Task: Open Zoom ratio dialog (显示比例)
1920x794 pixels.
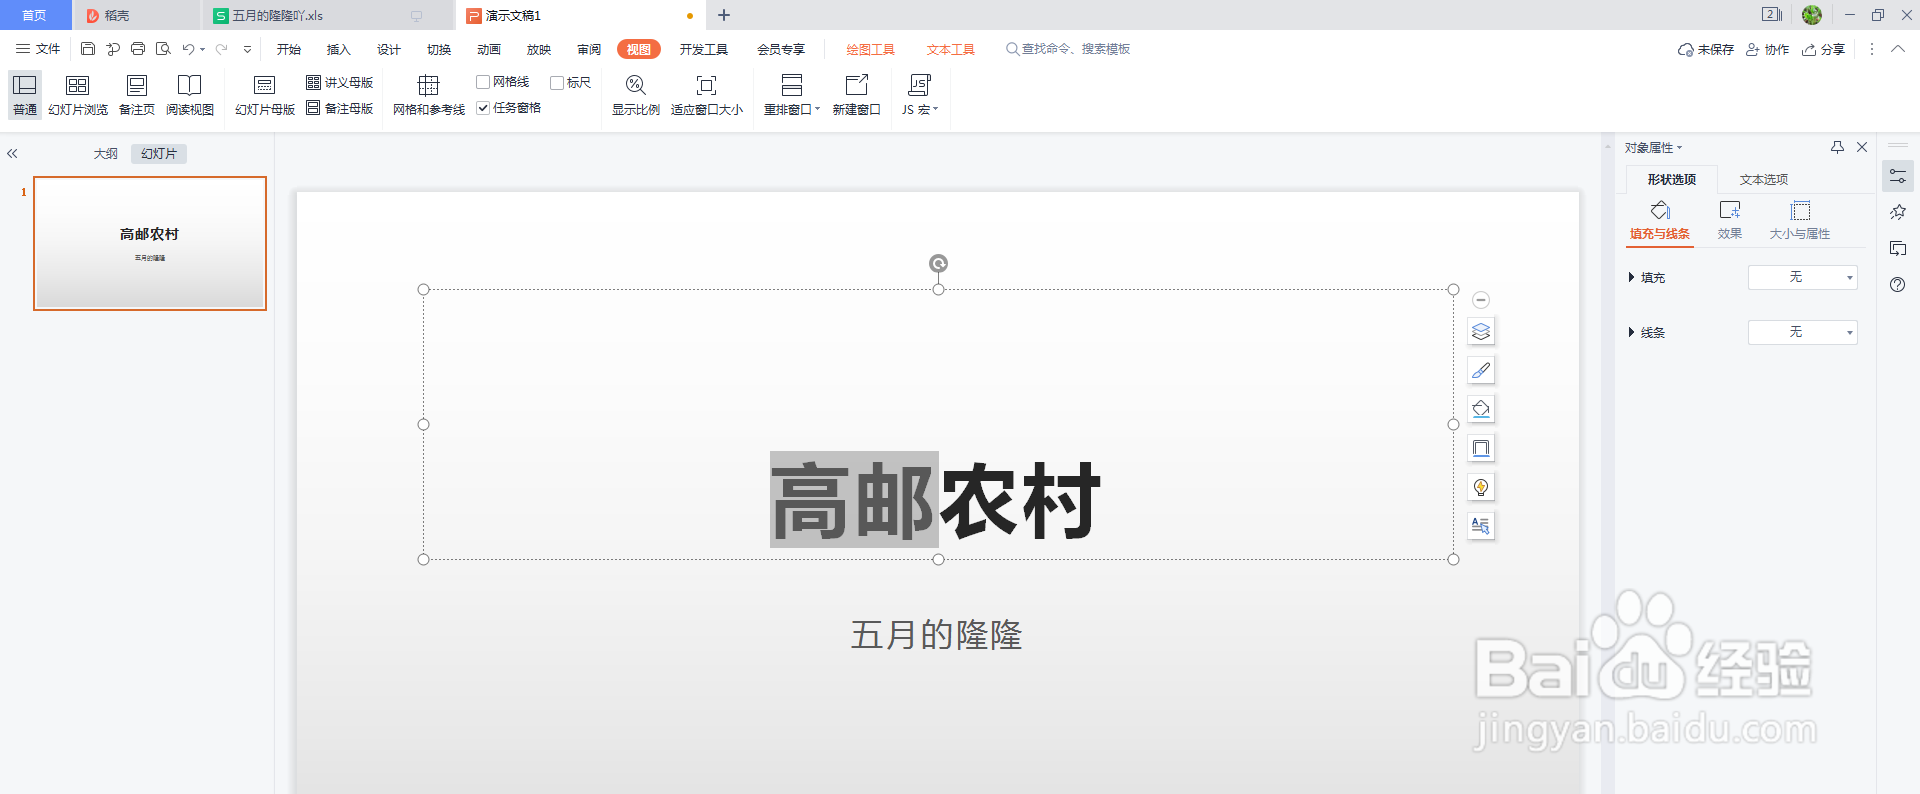Action: [x=636, y=96]
